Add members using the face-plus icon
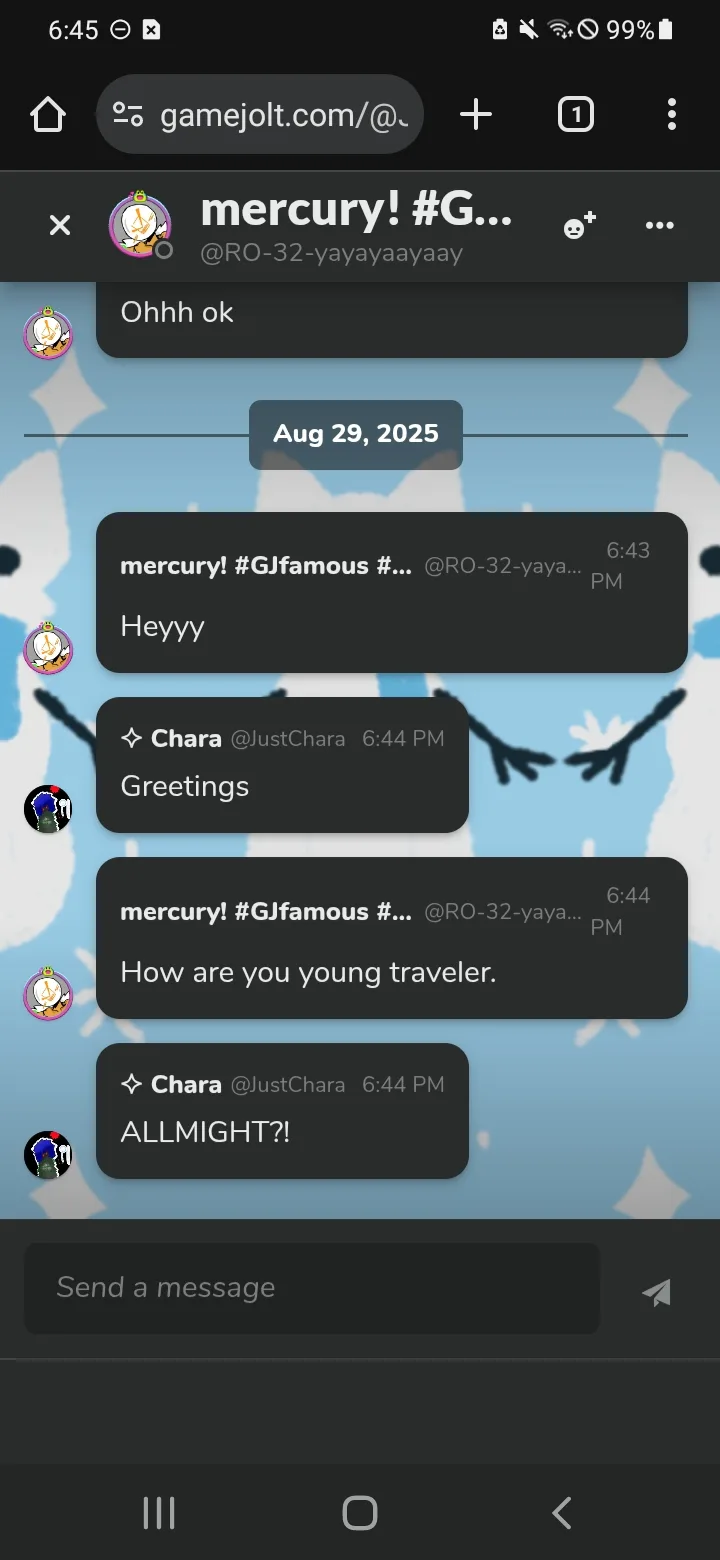Screen dimensions: 720x1560 coord(580,226)
